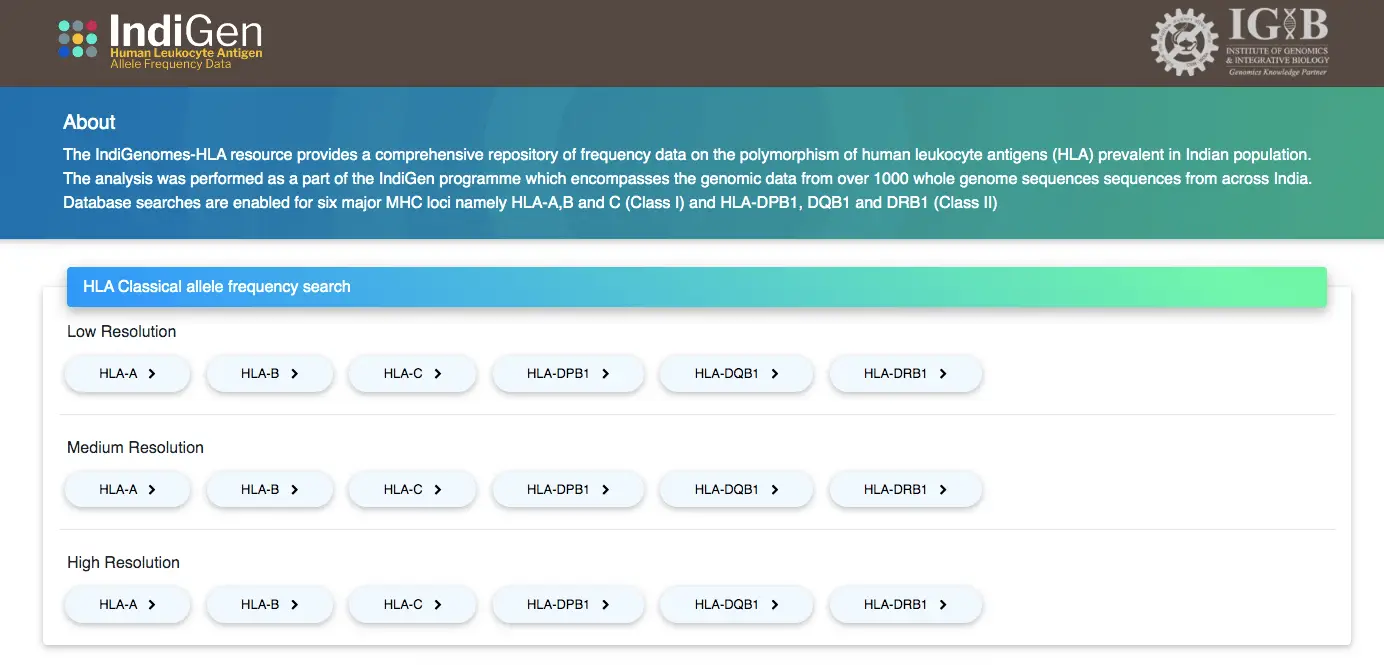The height and width of the screenshot is (665, 1384).
Task: Click the HLA Classical allele frequency search header
Action: pyautogui.click(x=696, y=287)
